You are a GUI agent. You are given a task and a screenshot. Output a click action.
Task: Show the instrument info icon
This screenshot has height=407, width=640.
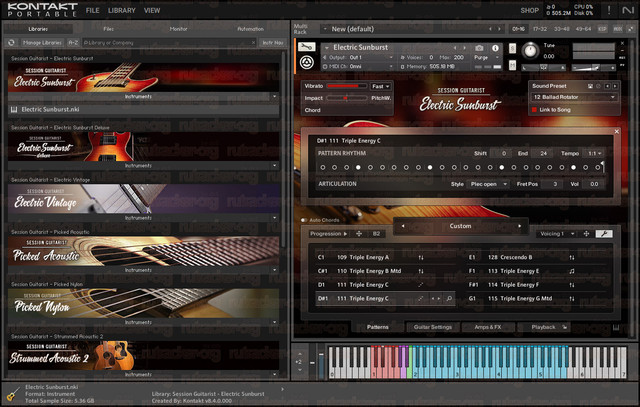point(495,48)
